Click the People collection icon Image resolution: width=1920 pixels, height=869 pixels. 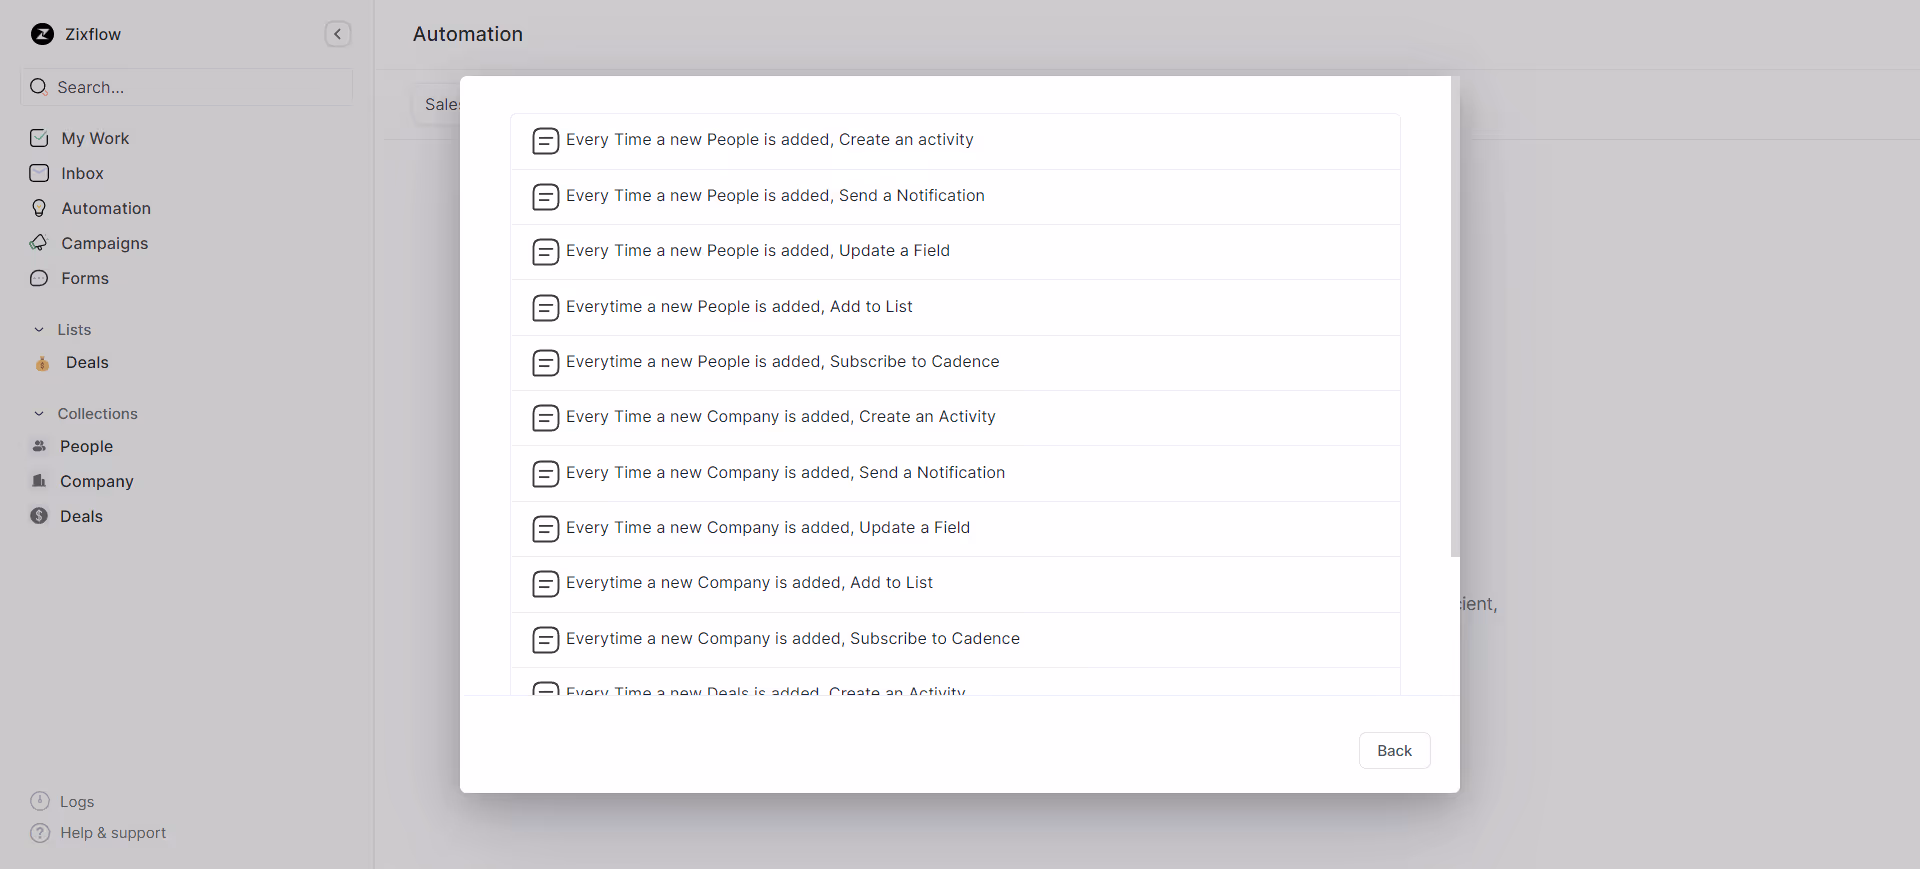[x=39, y=446]
